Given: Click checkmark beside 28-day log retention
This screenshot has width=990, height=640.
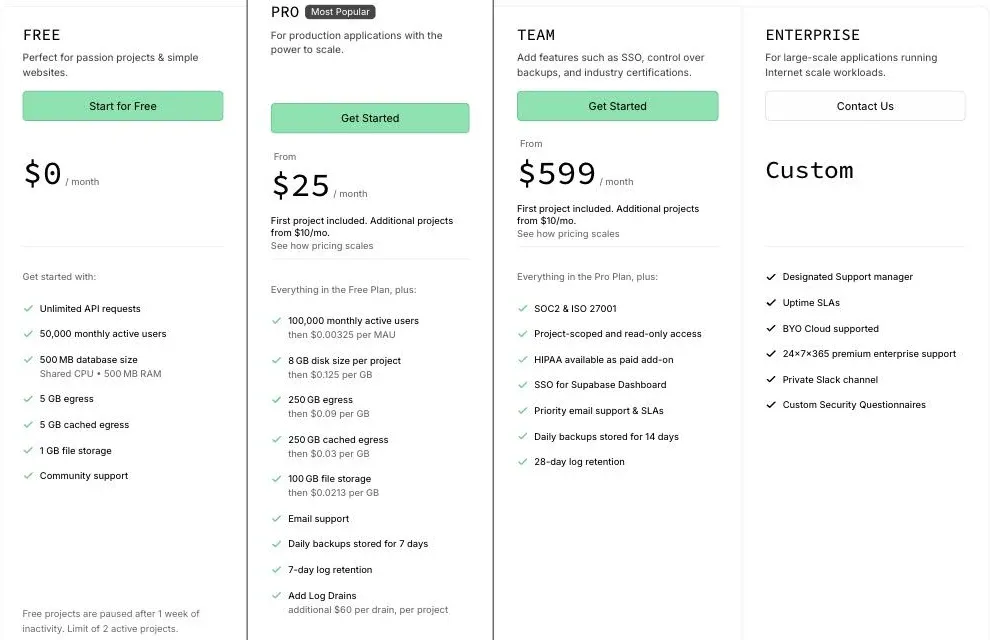Looking at the screenshot, I should pyautogui.click(x=522, y=462).
